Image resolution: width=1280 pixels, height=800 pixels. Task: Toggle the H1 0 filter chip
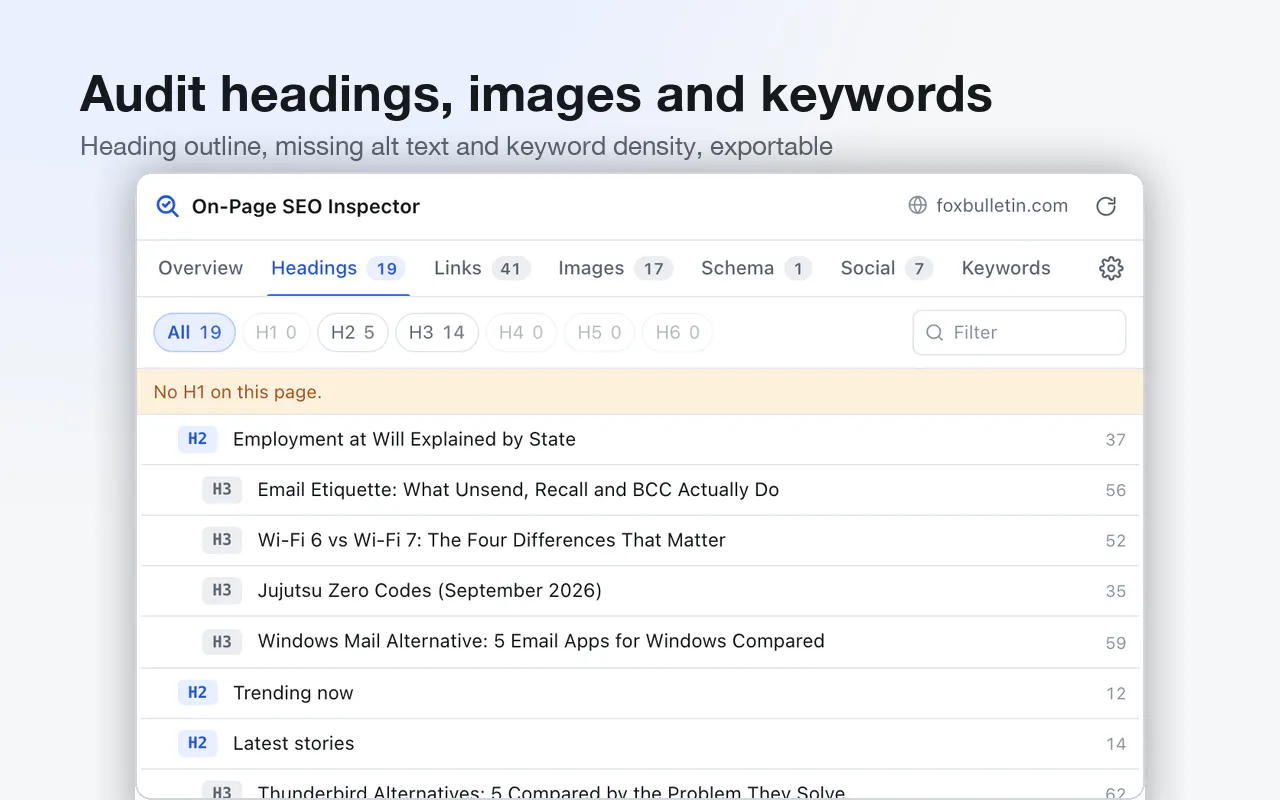coord(276,333)
